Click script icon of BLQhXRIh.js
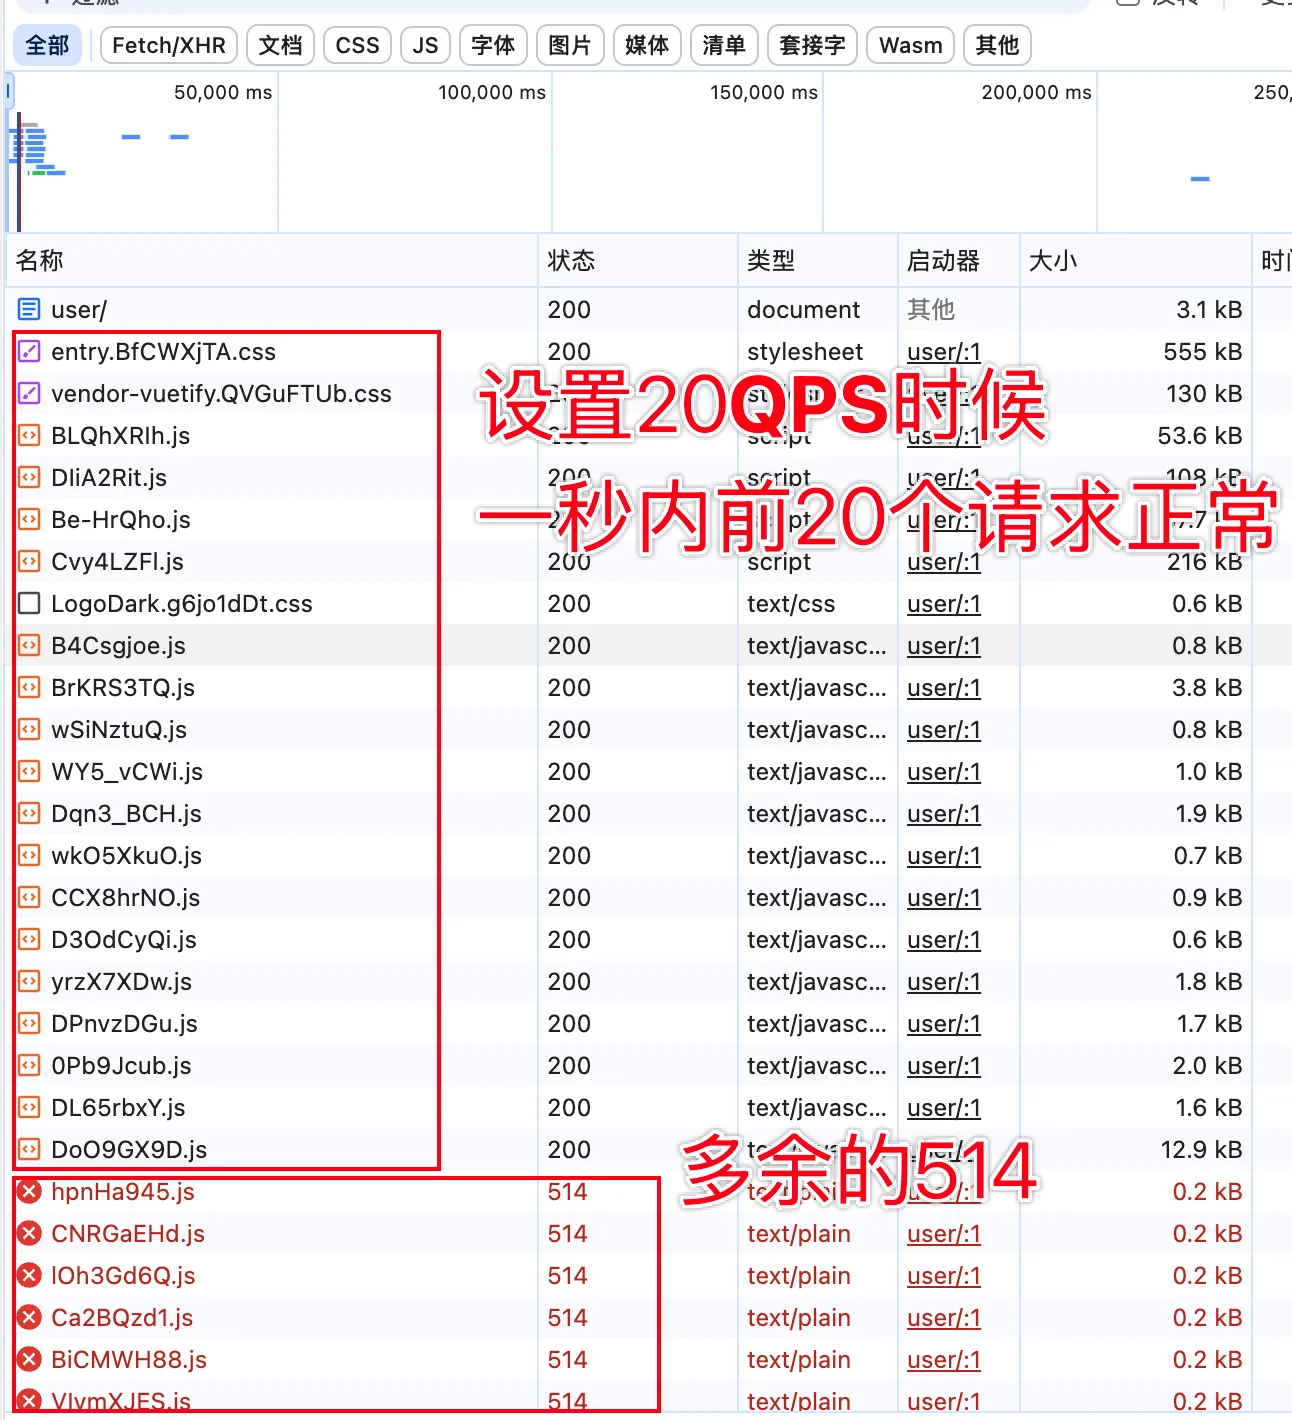 click(29, 436)
